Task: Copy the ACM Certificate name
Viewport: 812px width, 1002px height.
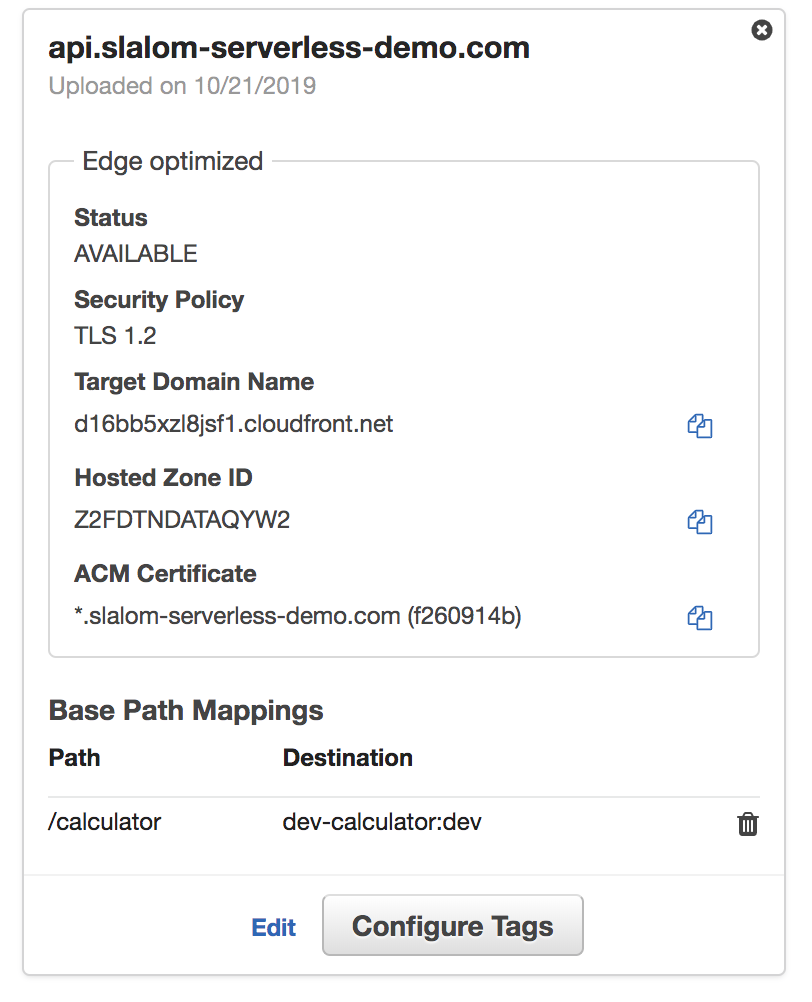Action: coord(699,618)
